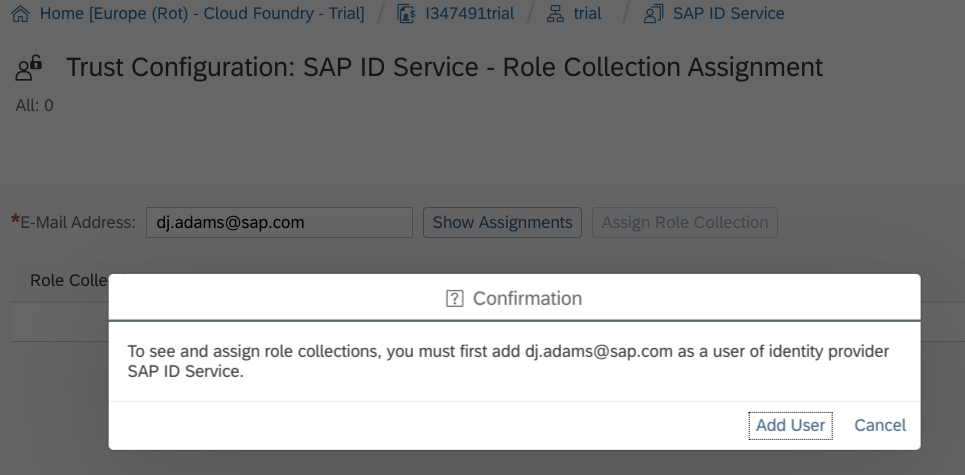
Task: Dismiss dialog with Cancel button
Action: (880, 425)
